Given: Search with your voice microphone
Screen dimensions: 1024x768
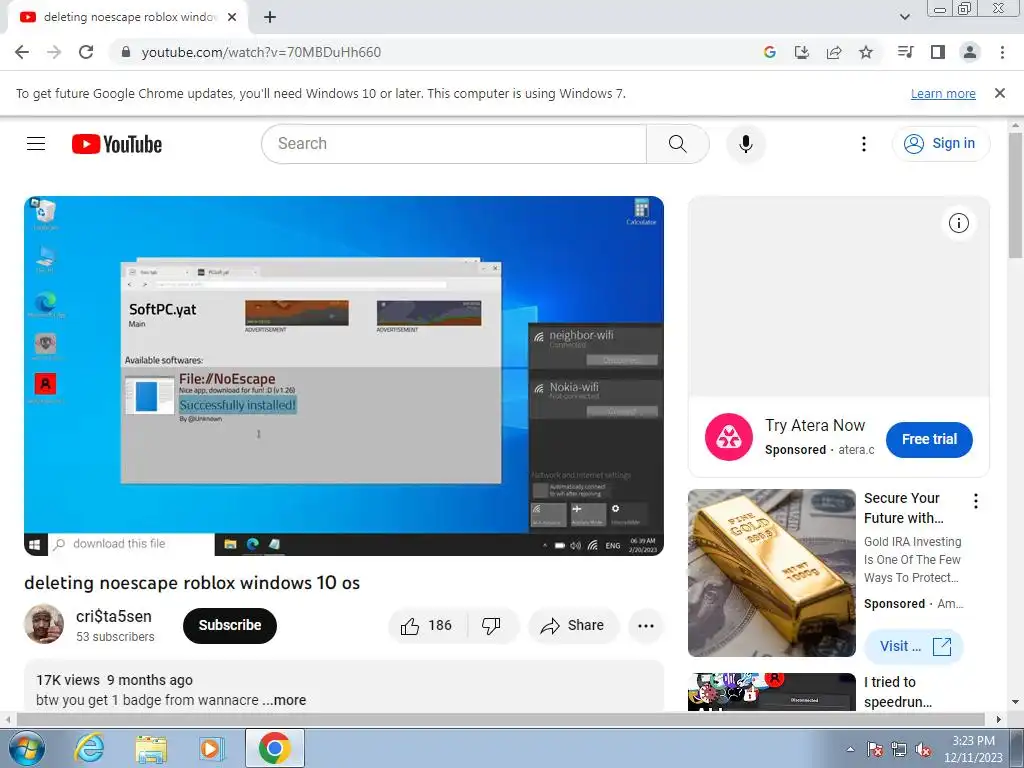Looking at the screenshot, I should pyautogui.click(x=745, y=144).
